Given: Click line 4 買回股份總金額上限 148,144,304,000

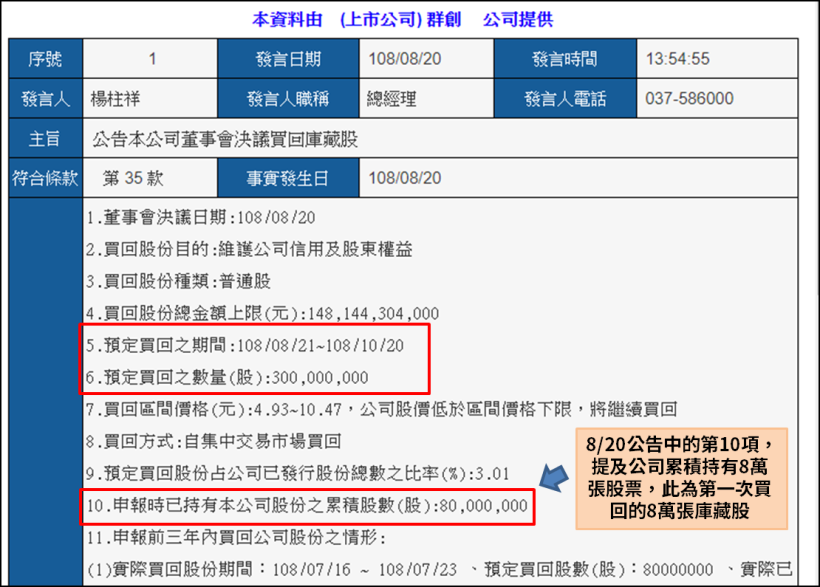Looking at the screenshot, I should 263,313.
